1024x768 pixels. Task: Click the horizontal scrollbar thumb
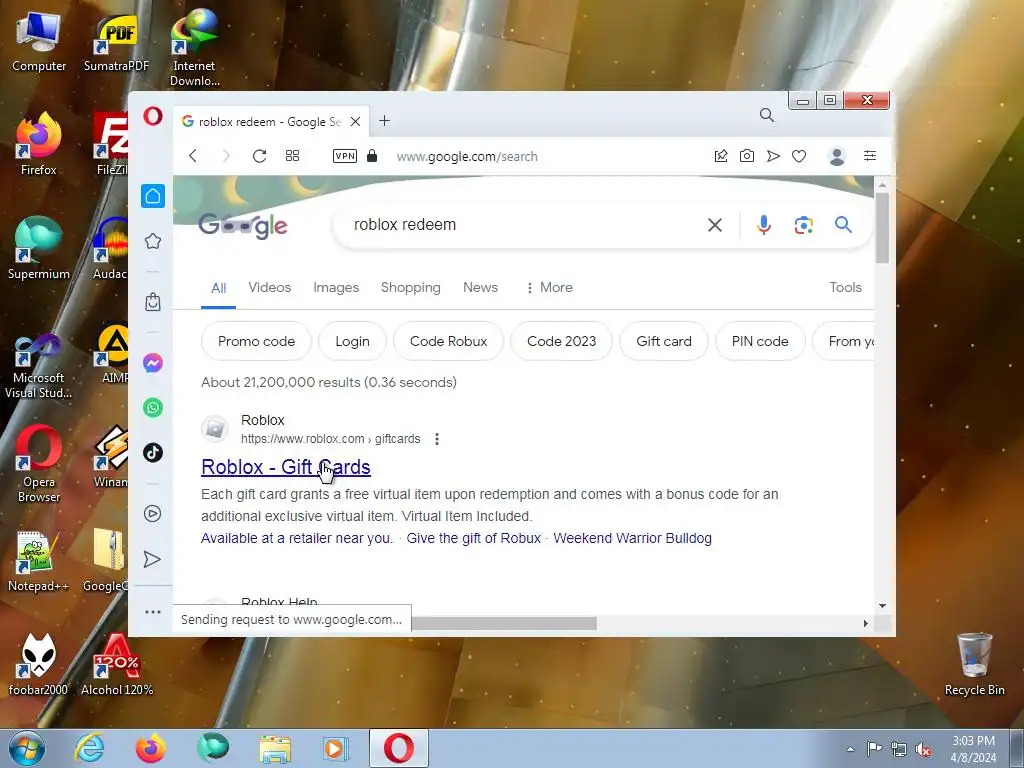click(504, 624)
